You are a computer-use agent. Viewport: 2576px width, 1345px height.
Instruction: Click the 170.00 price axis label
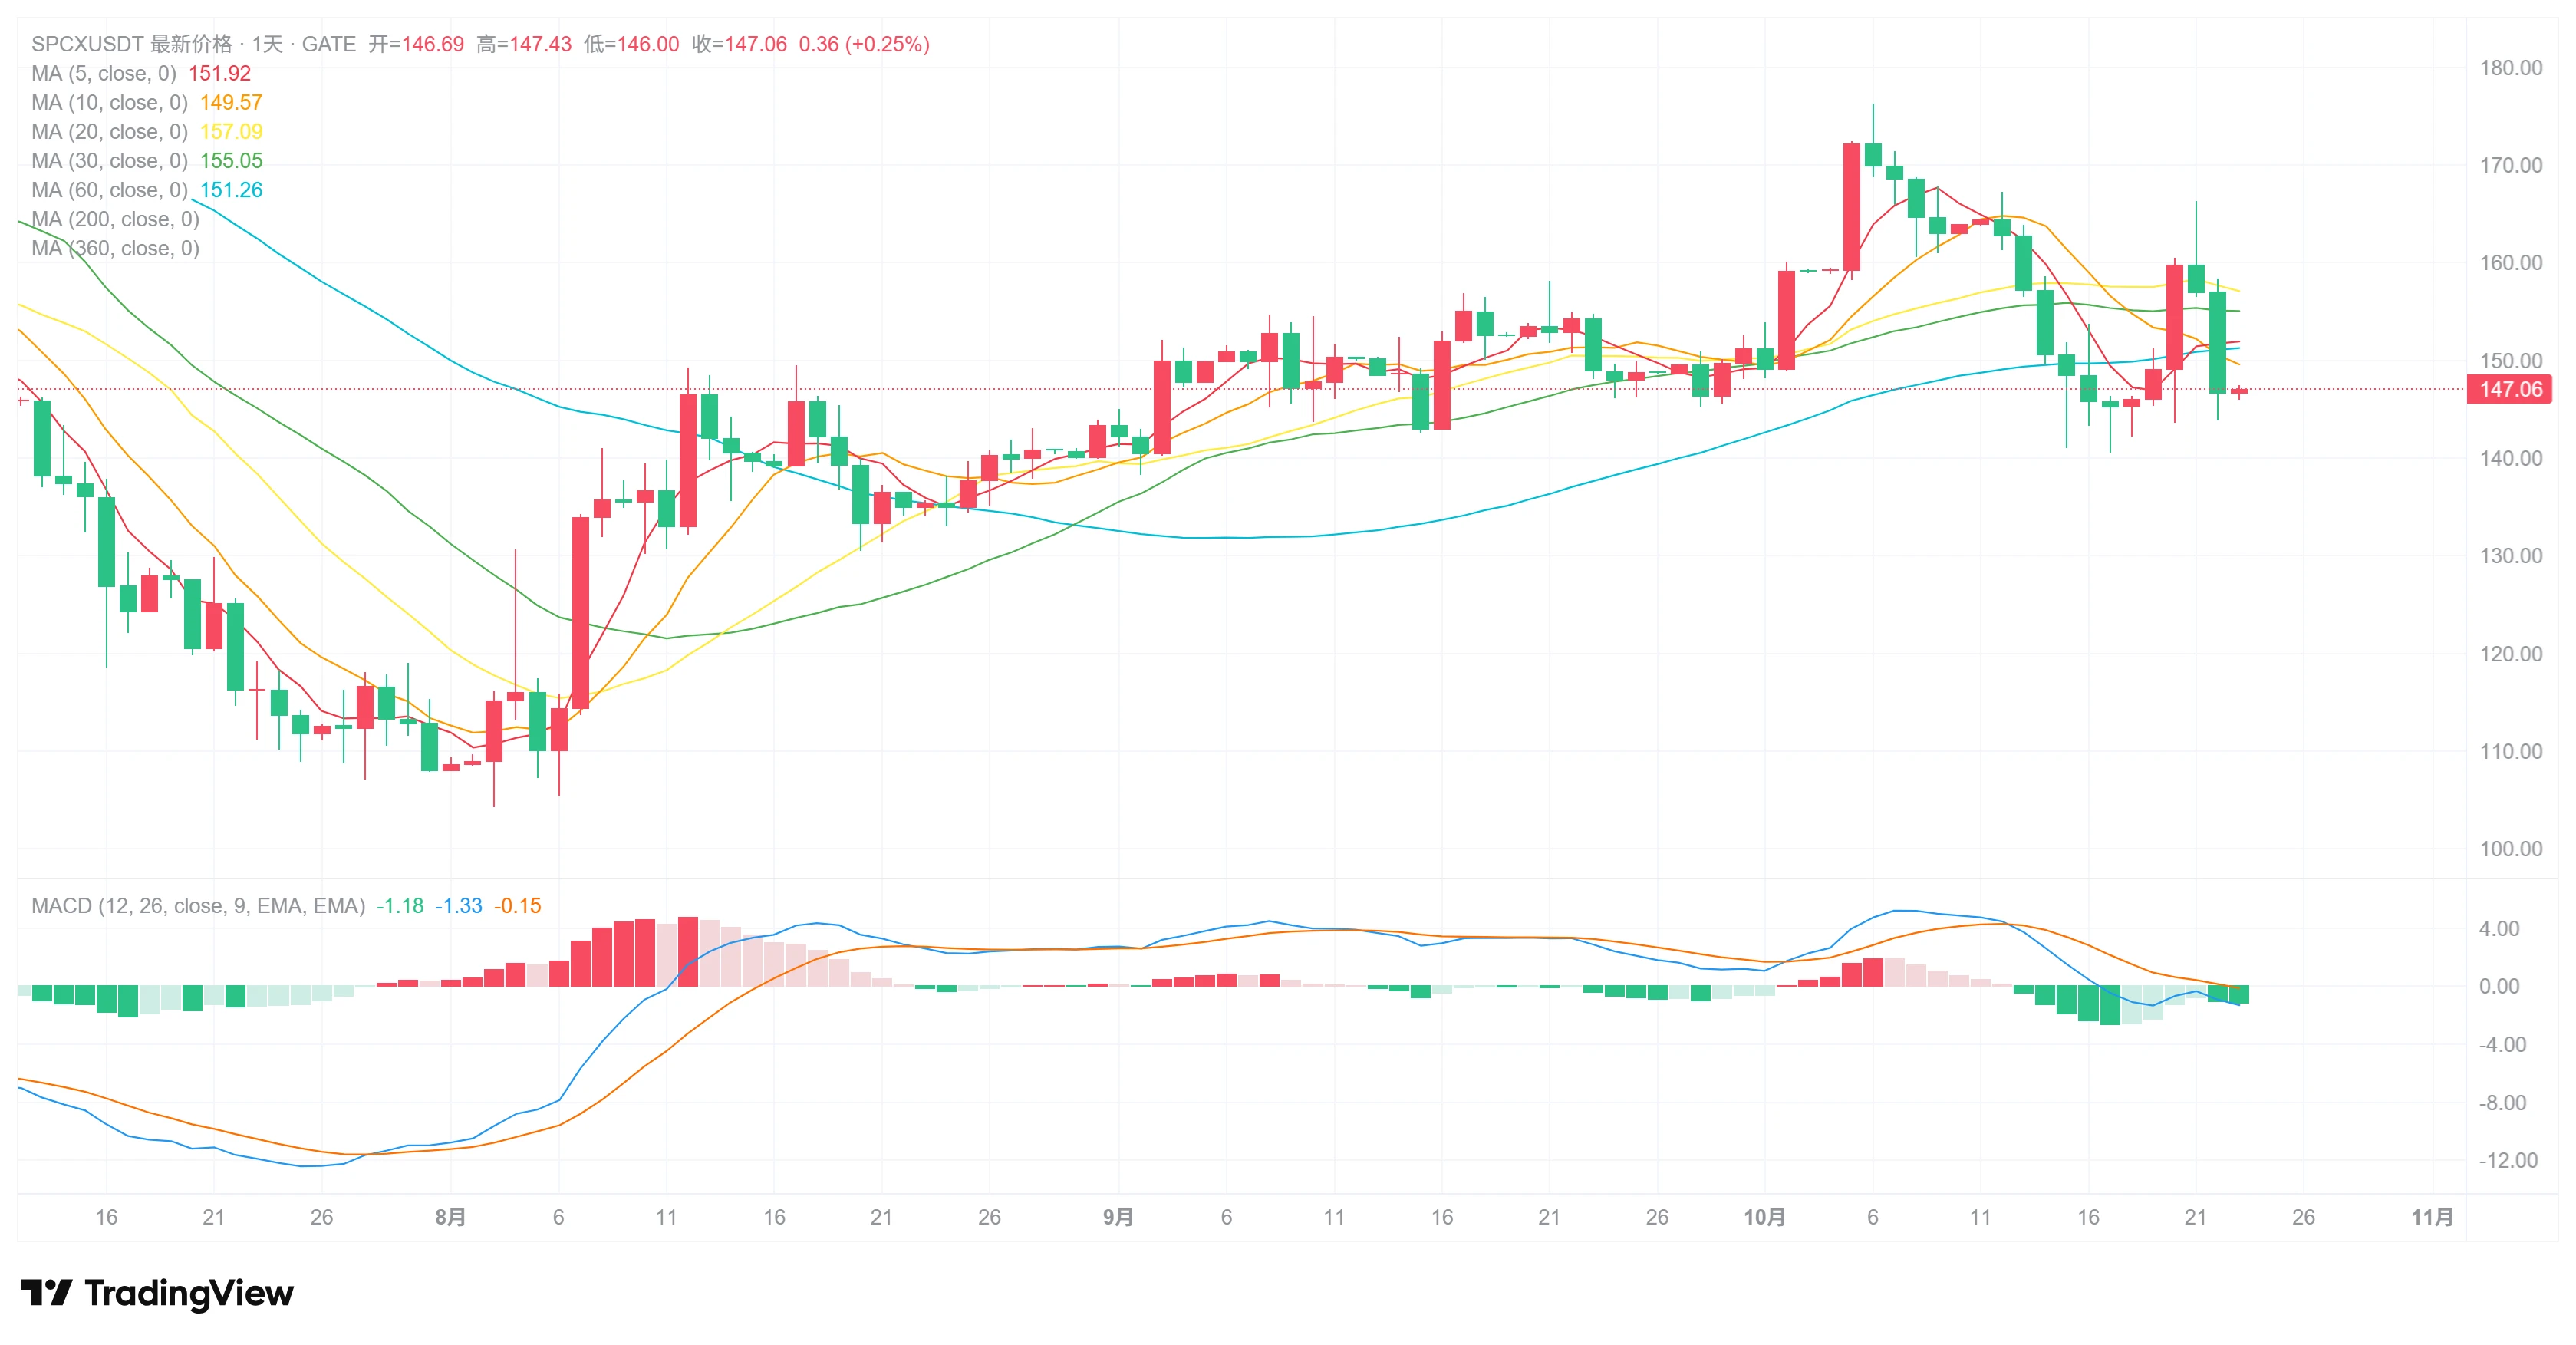(x=2510, y=165)
